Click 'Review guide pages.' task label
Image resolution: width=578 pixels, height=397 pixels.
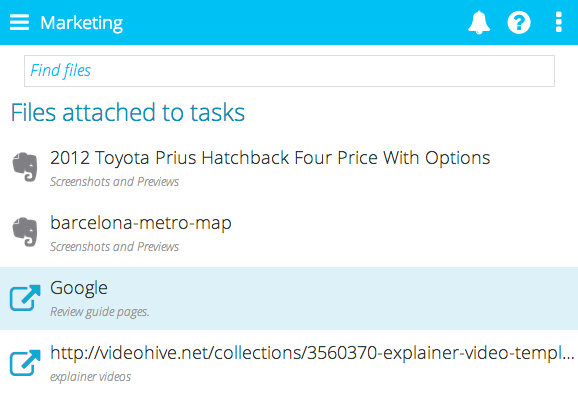point(100,312)
